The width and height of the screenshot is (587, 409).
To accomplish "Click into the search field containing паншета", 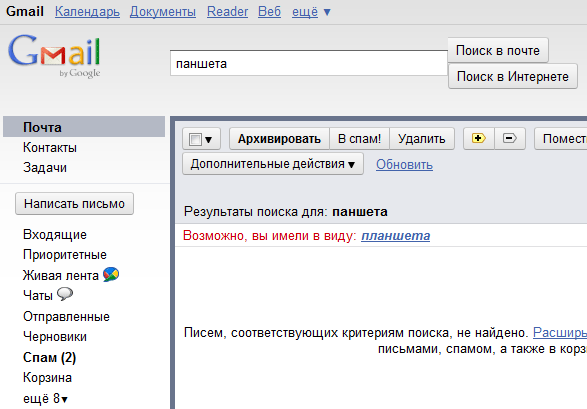I will click(x=309, y=63).
